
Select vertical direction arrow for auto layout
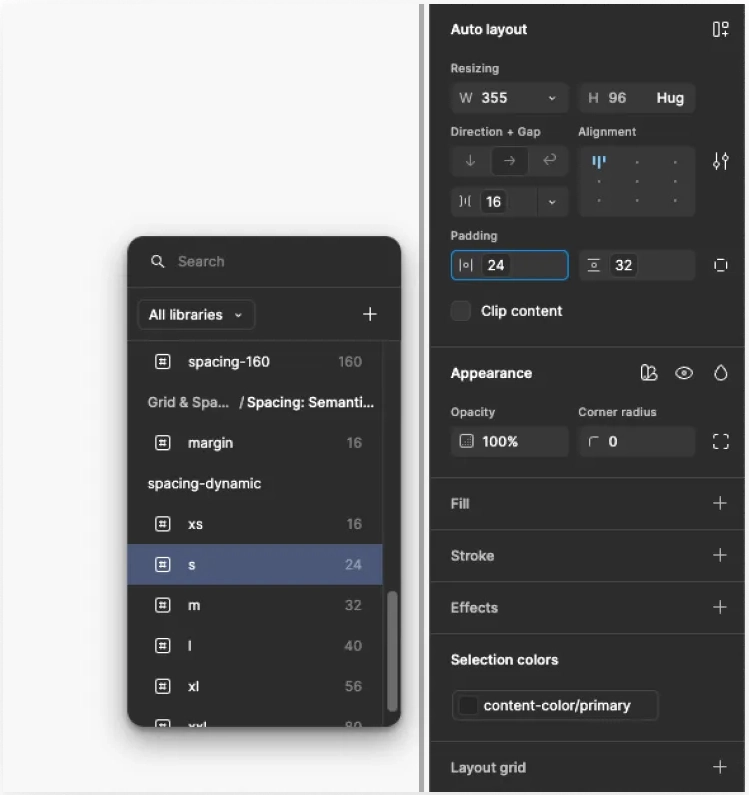[x=470, y=161]
